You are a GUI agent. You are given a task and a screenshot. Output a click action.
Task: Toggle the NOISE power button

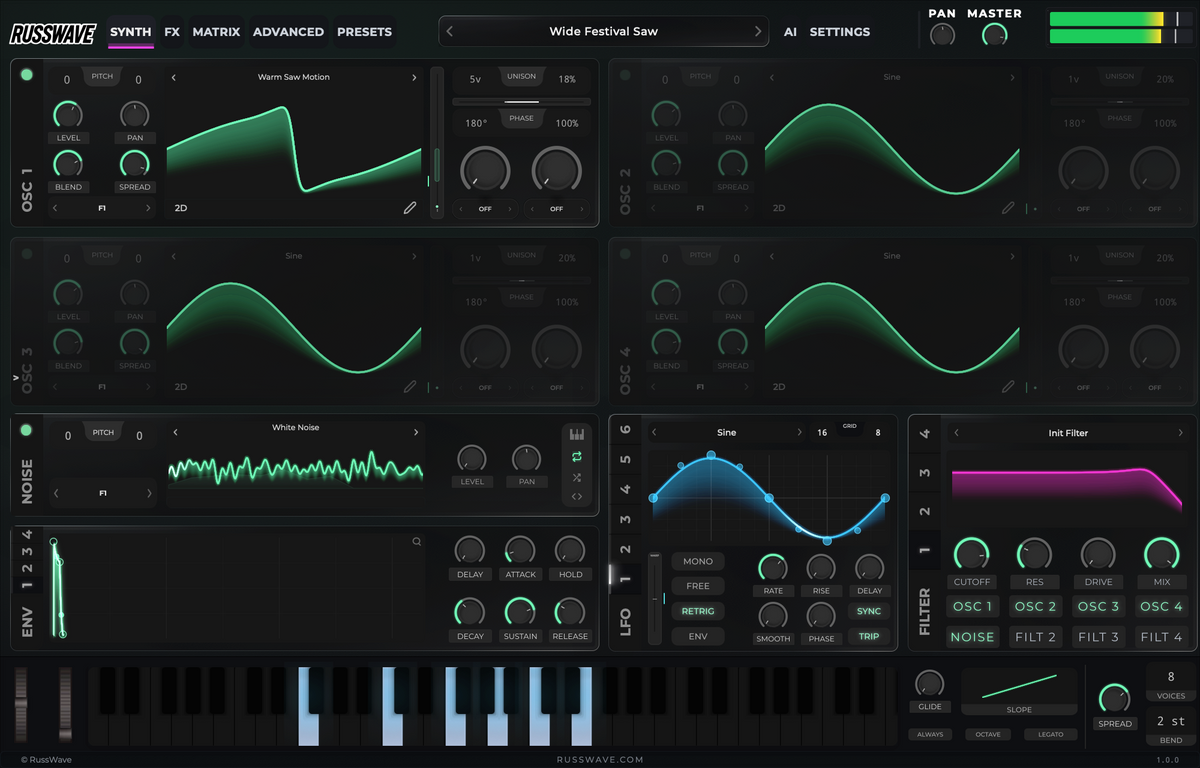click(26, 430)
